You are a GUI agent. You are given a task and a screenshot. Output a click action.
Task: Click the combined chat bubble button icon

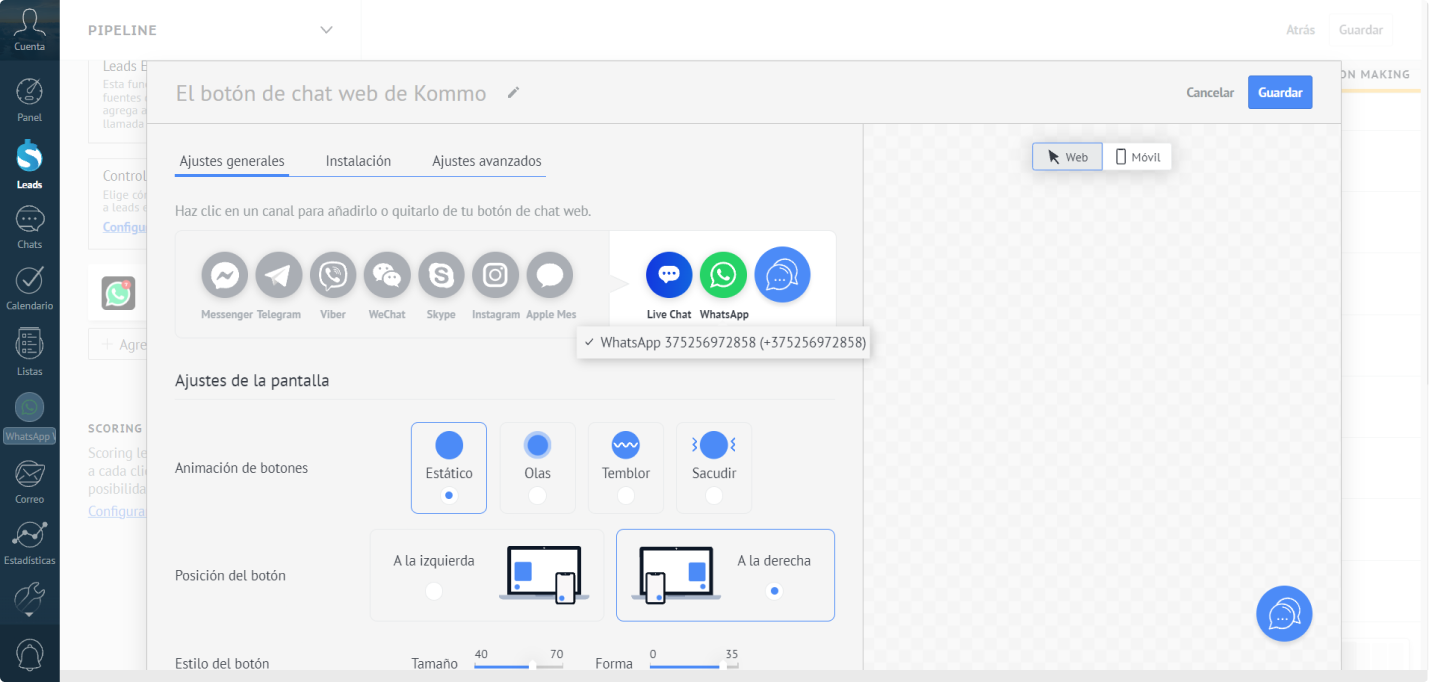tap(782, 275)
